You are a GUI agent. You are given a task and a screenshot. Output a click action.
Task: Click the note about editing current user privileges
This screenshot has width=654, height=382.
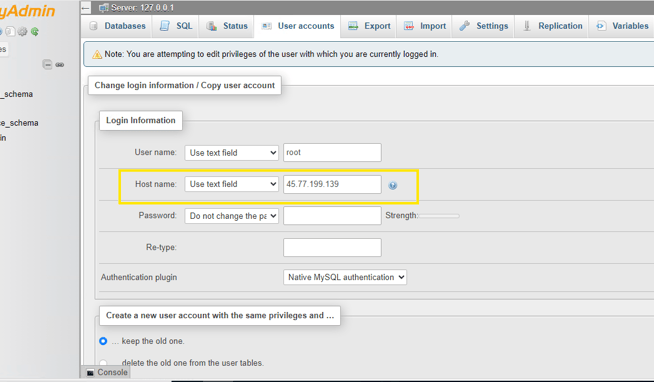pyautogui.click(x=271, y=54)
